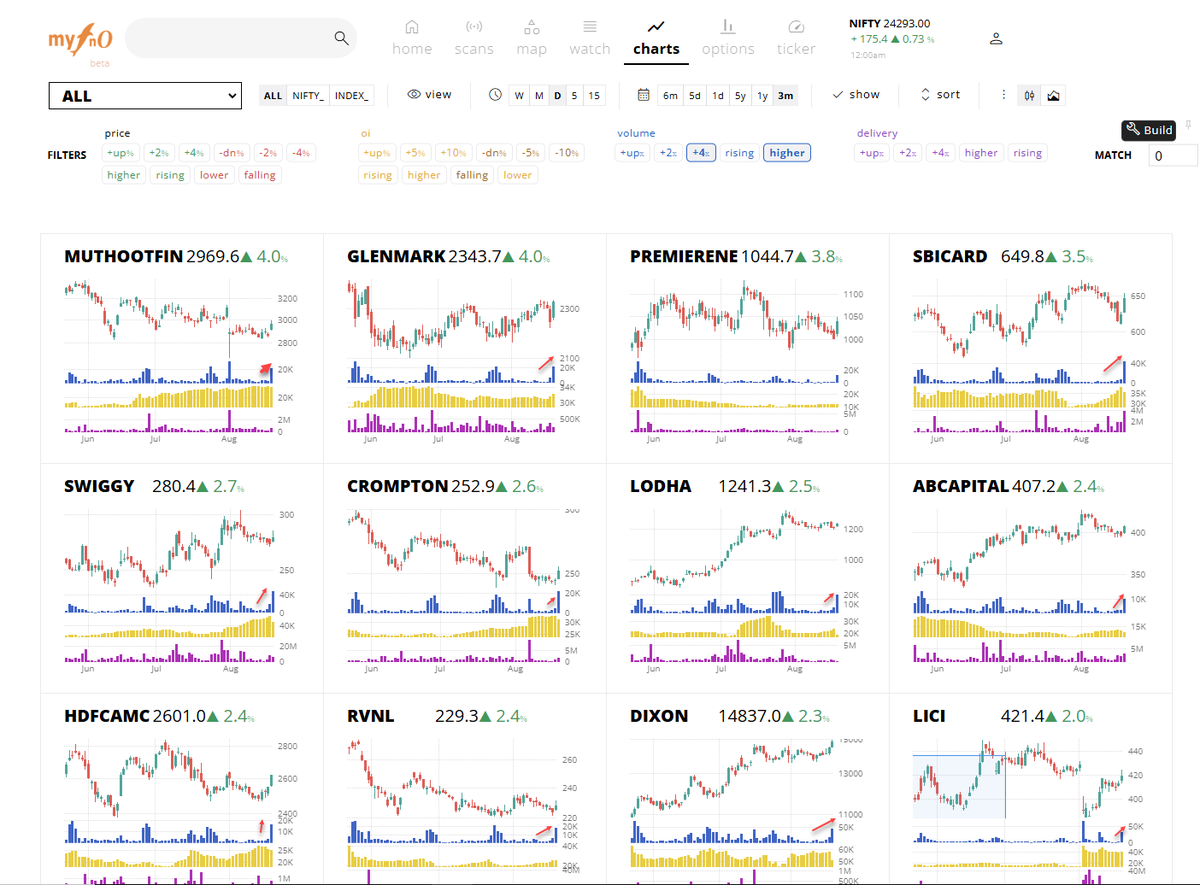This screenshot has height=885, width=1200.
Task: Open the watch tab
Action: [590, 38]
